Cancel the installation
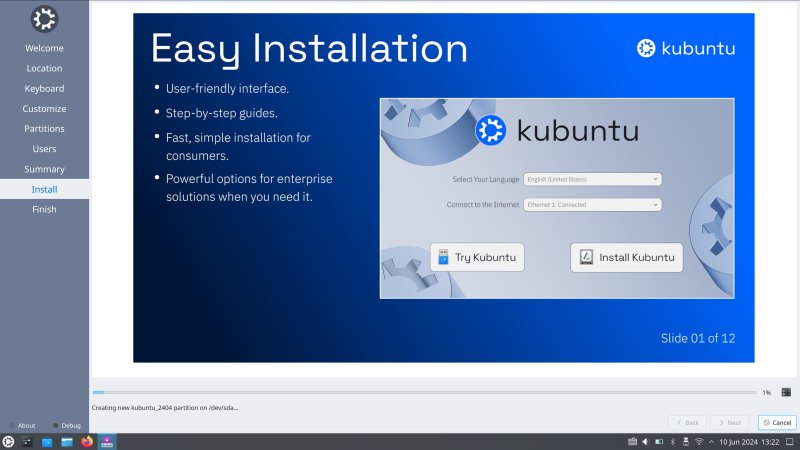The height and width of the screenshot is (450, 800). 777,422
